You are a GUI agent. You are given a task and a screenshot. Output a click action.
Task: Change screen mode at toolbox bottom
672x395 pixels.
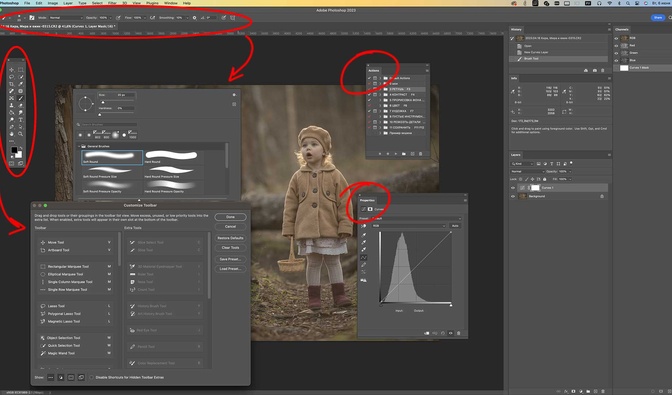point(21,163)
